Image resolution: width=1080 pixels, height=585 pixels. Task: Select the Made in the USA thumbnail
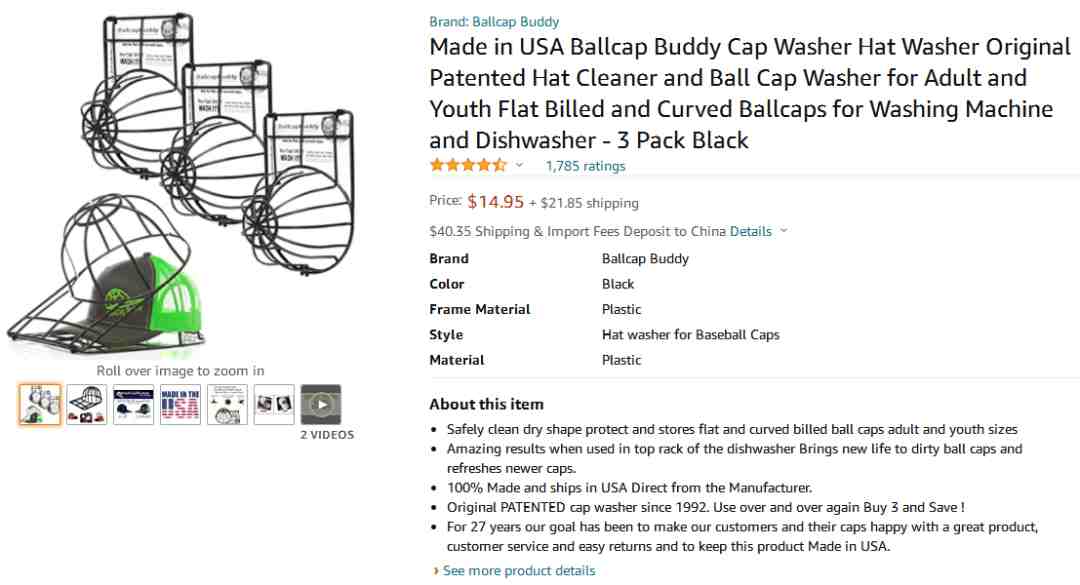[x=180, y=404]
